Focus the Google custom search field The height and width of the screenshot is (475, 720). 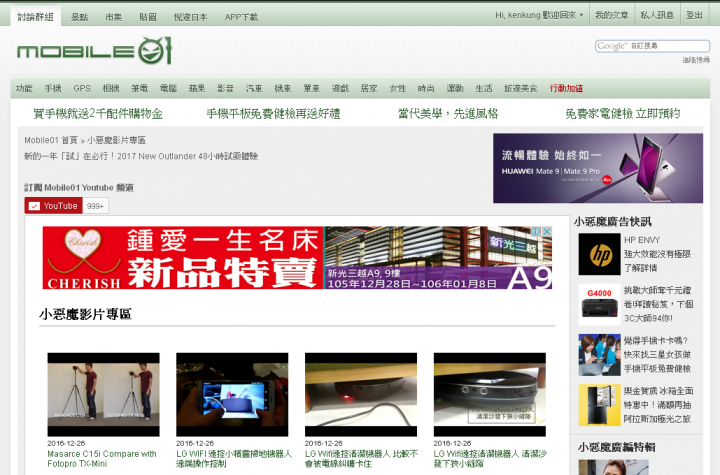tap(652, 46)
